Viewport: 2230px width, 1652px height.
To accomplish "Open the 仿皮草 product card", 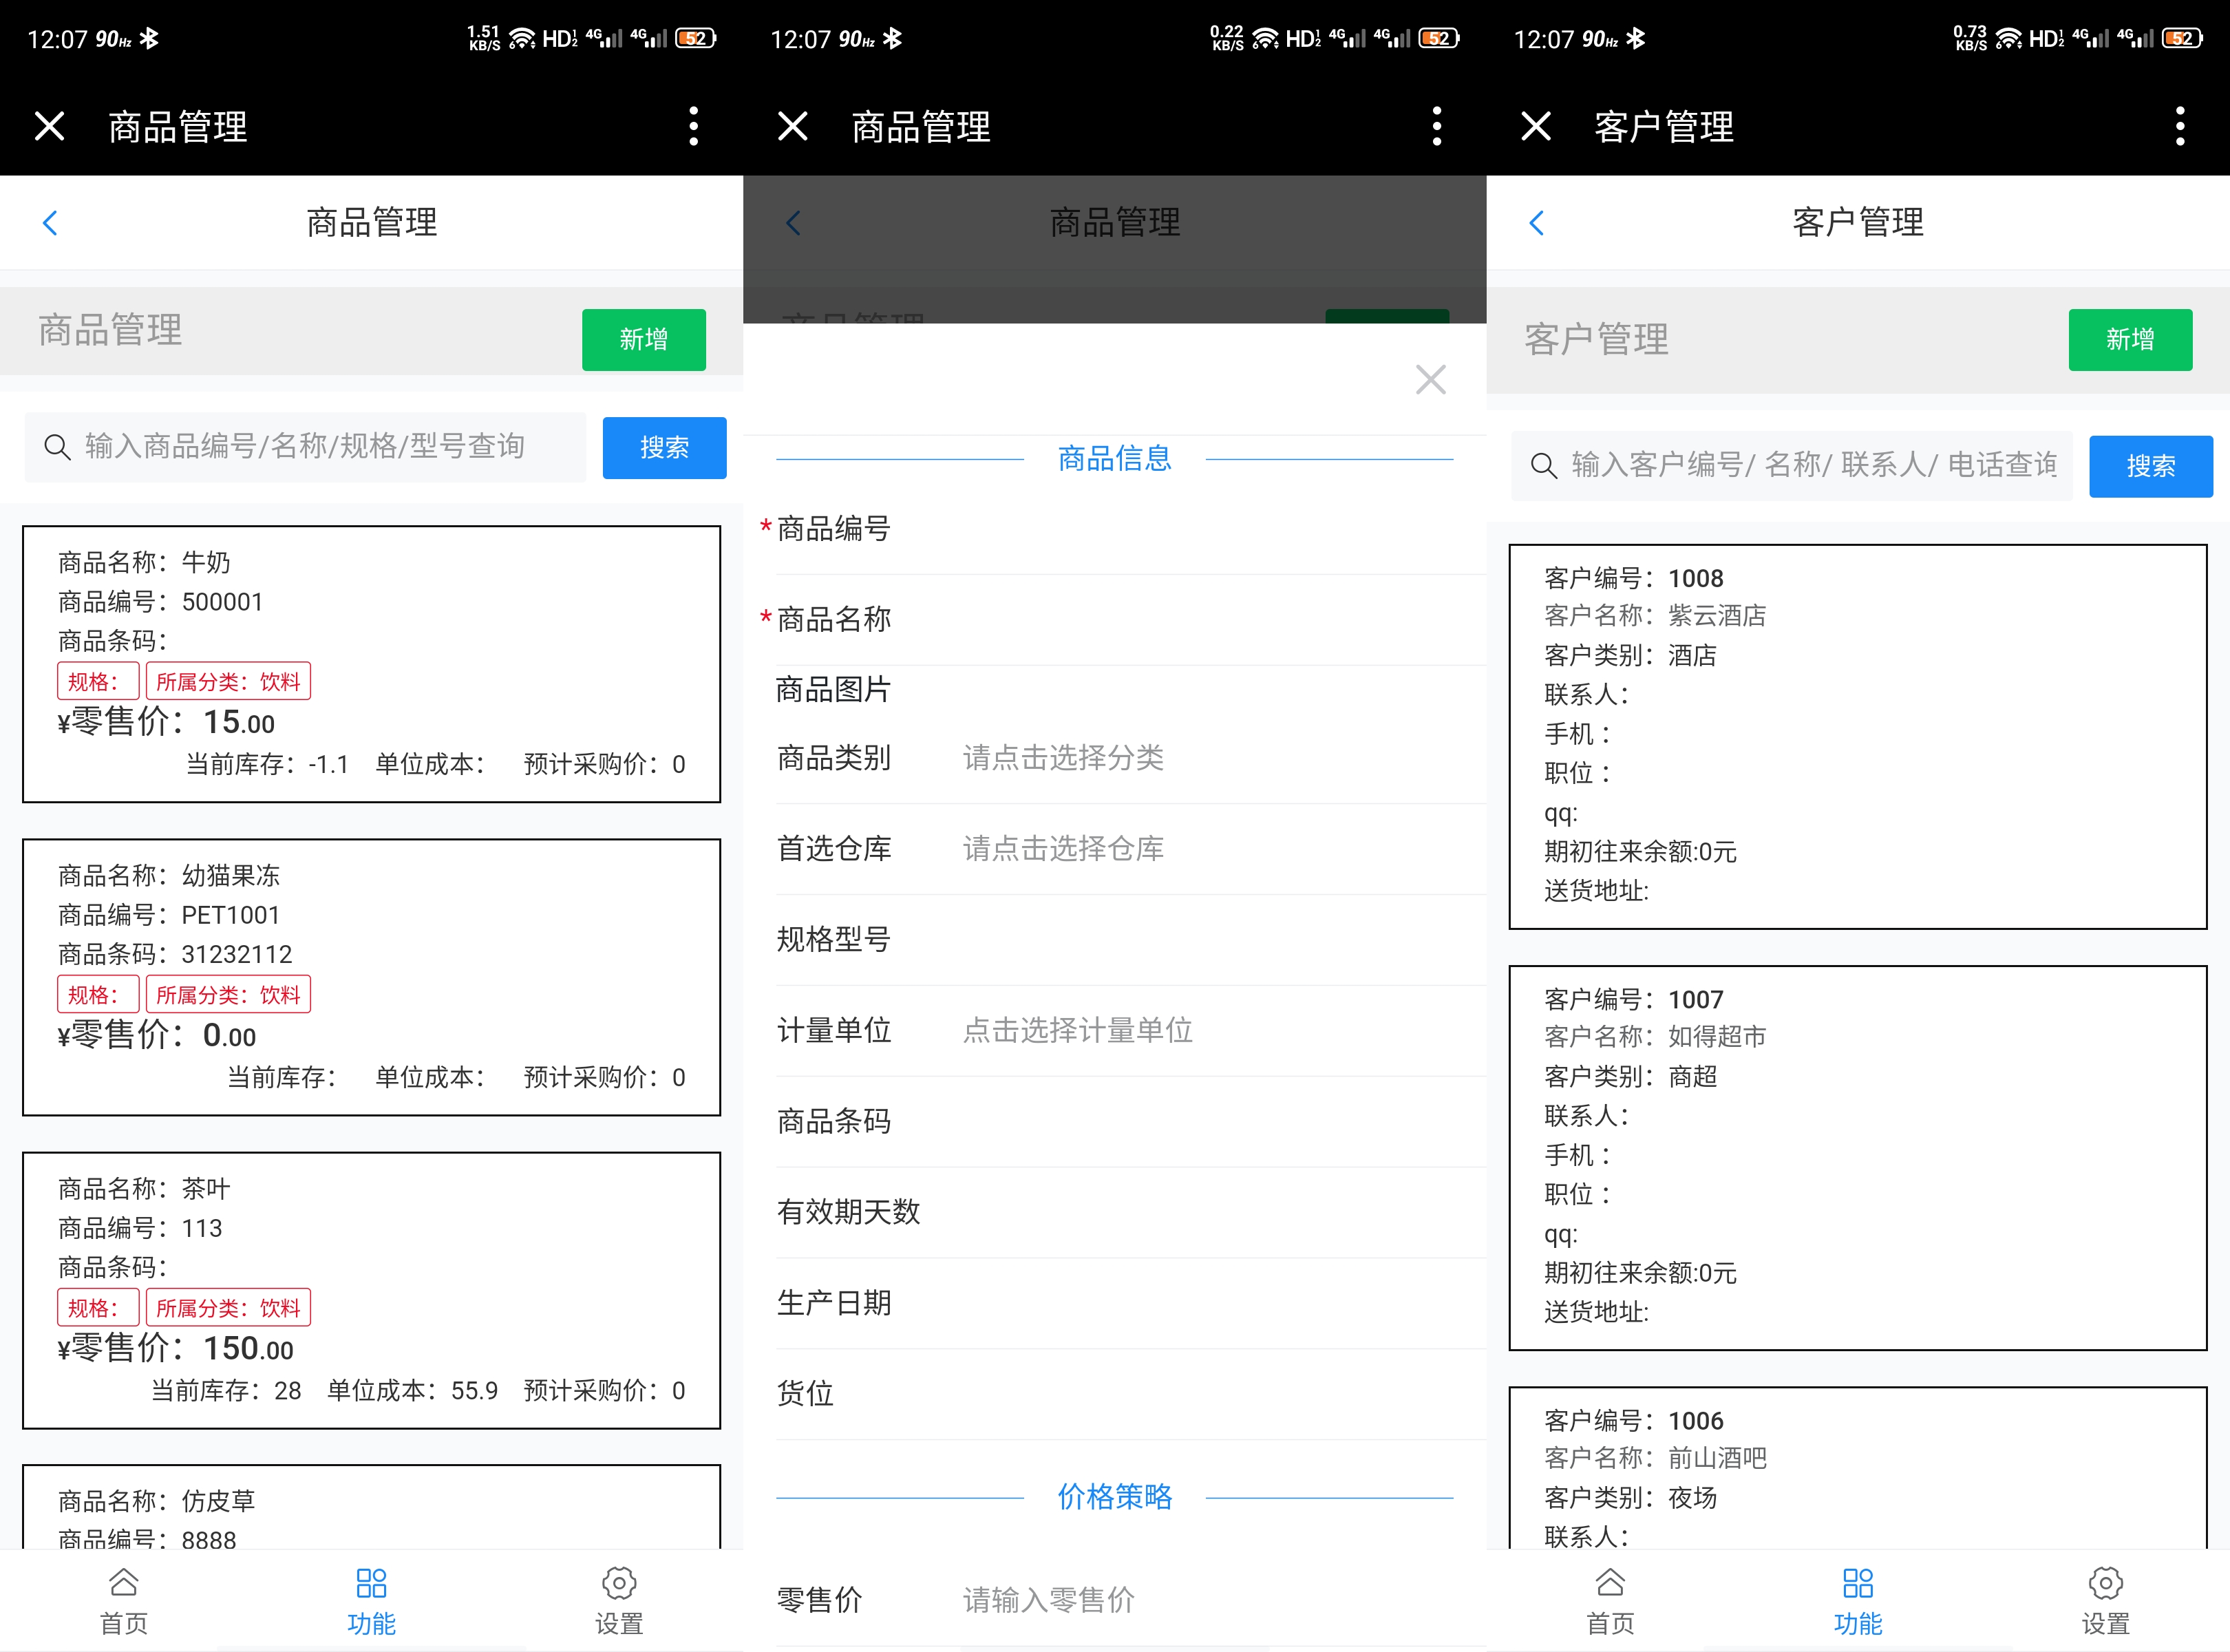I will 371,1508.
